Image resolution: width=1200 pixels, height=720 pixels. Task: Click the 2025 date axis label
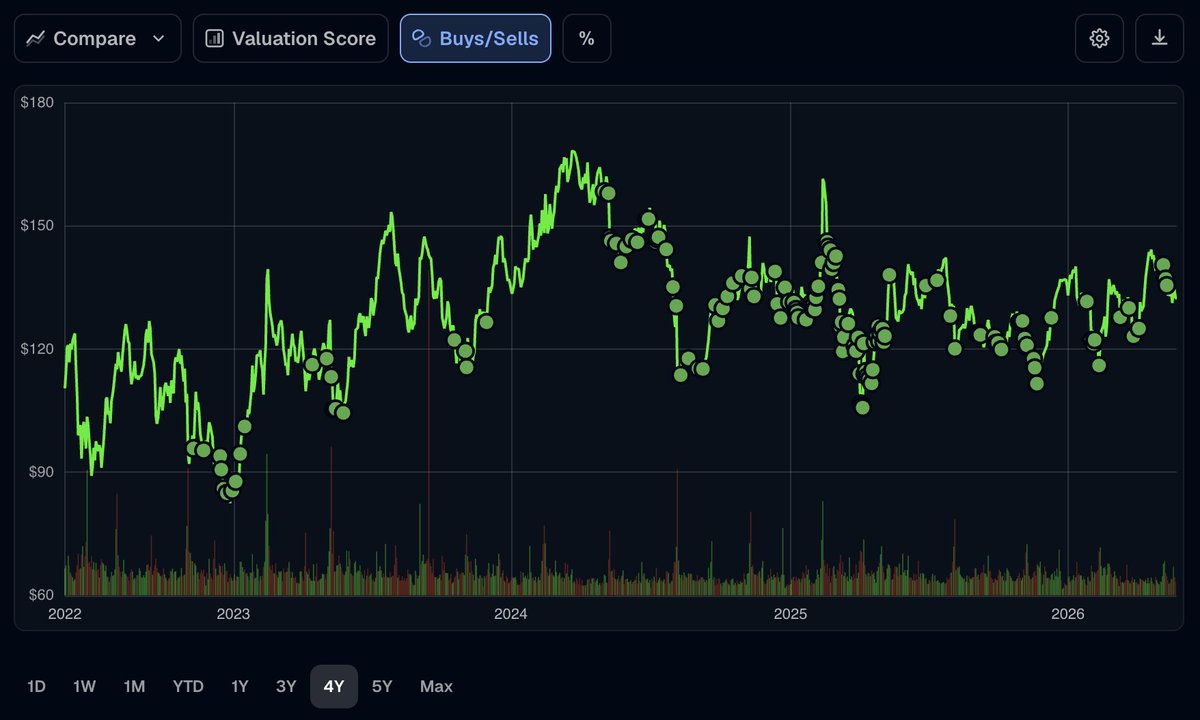pyautogui.click(x=790, y=613)
